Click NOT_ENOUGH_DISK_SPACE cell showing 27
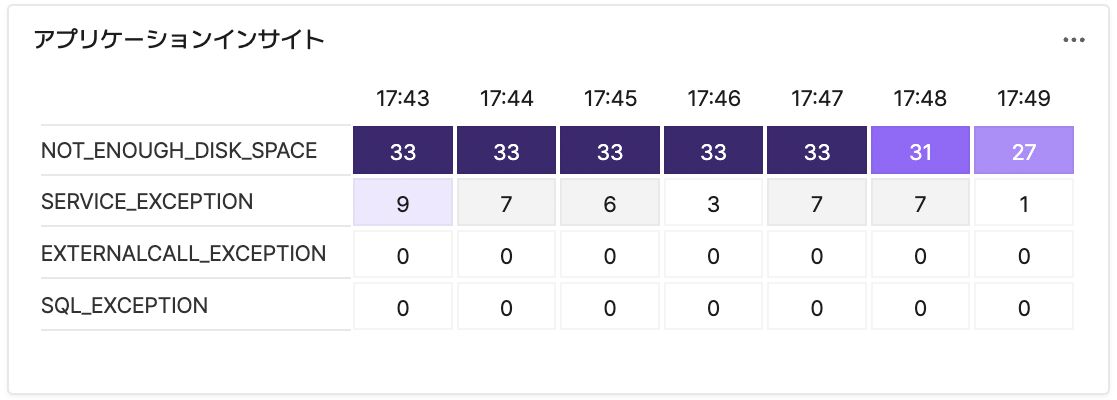 [1024, 151]
